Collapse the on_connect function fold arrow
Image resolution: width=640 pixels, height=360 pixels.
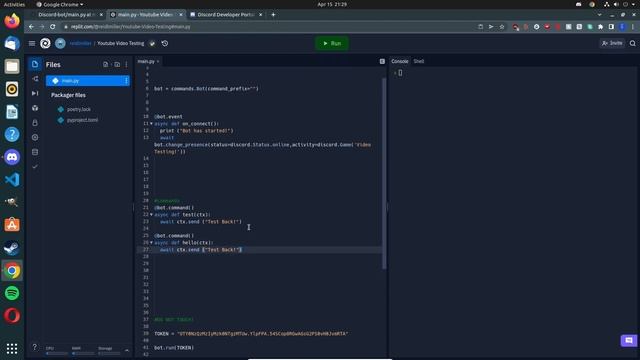tap(151, 123)
